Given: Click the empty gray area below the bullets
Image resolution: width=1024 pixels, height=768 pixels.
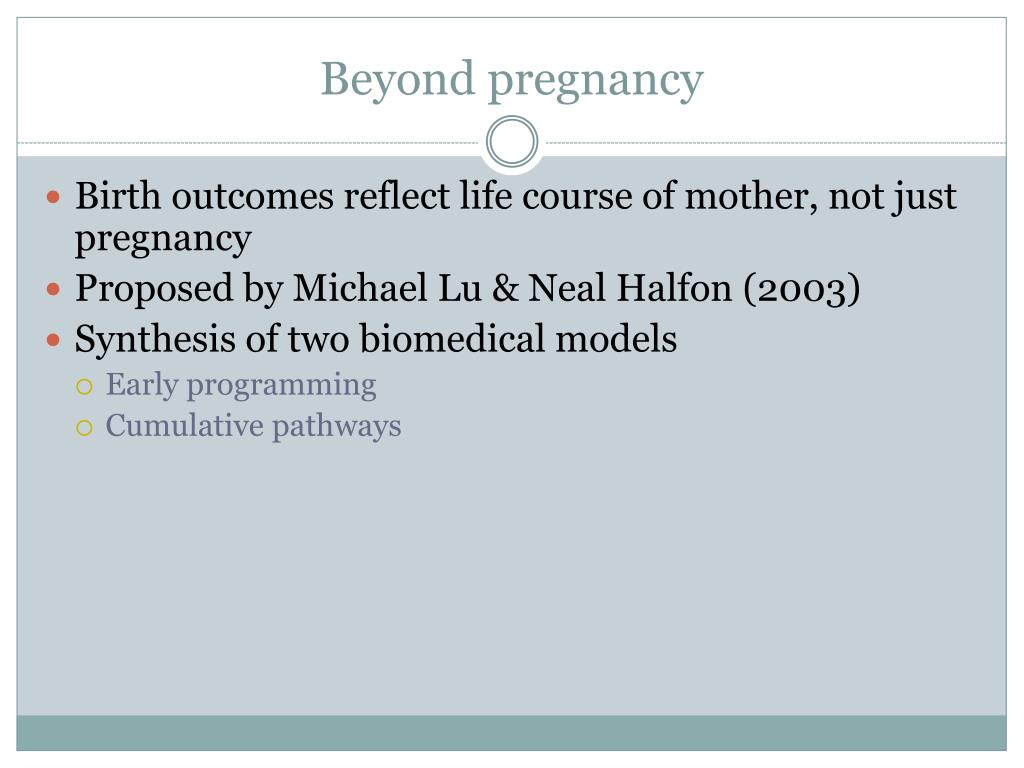Looking at the screenshot, I should (512, 575).
